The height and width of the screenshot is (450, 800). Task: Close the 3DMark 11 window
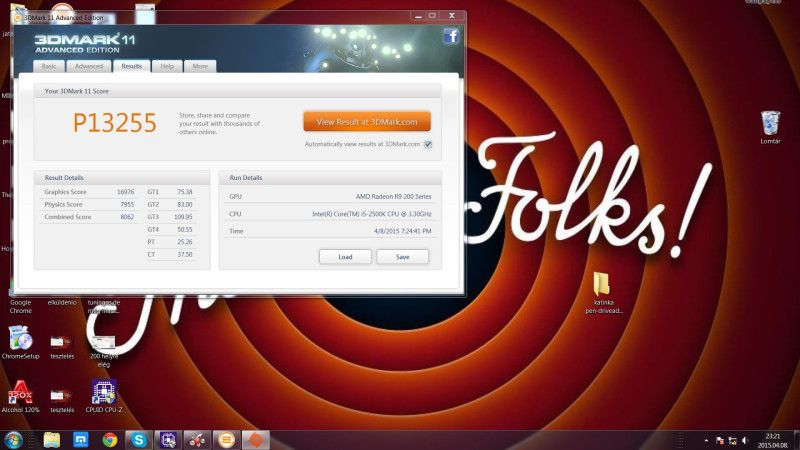tap(452, 16)
